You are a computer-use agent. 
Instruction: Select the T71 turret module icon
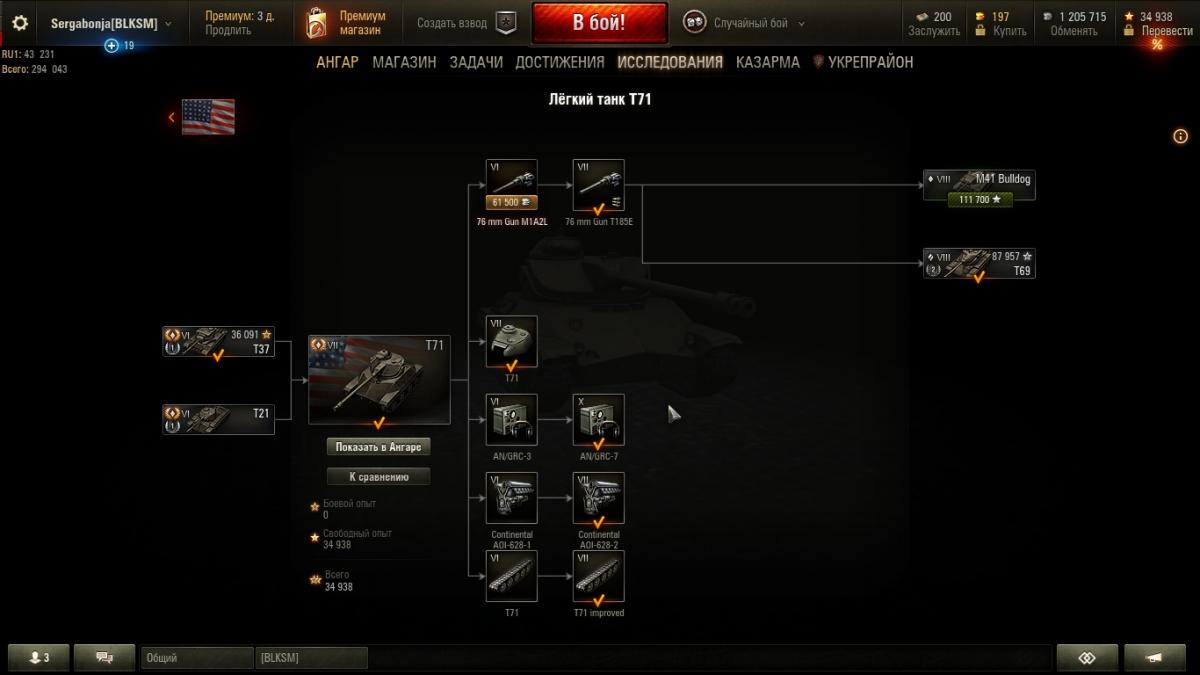512,342
